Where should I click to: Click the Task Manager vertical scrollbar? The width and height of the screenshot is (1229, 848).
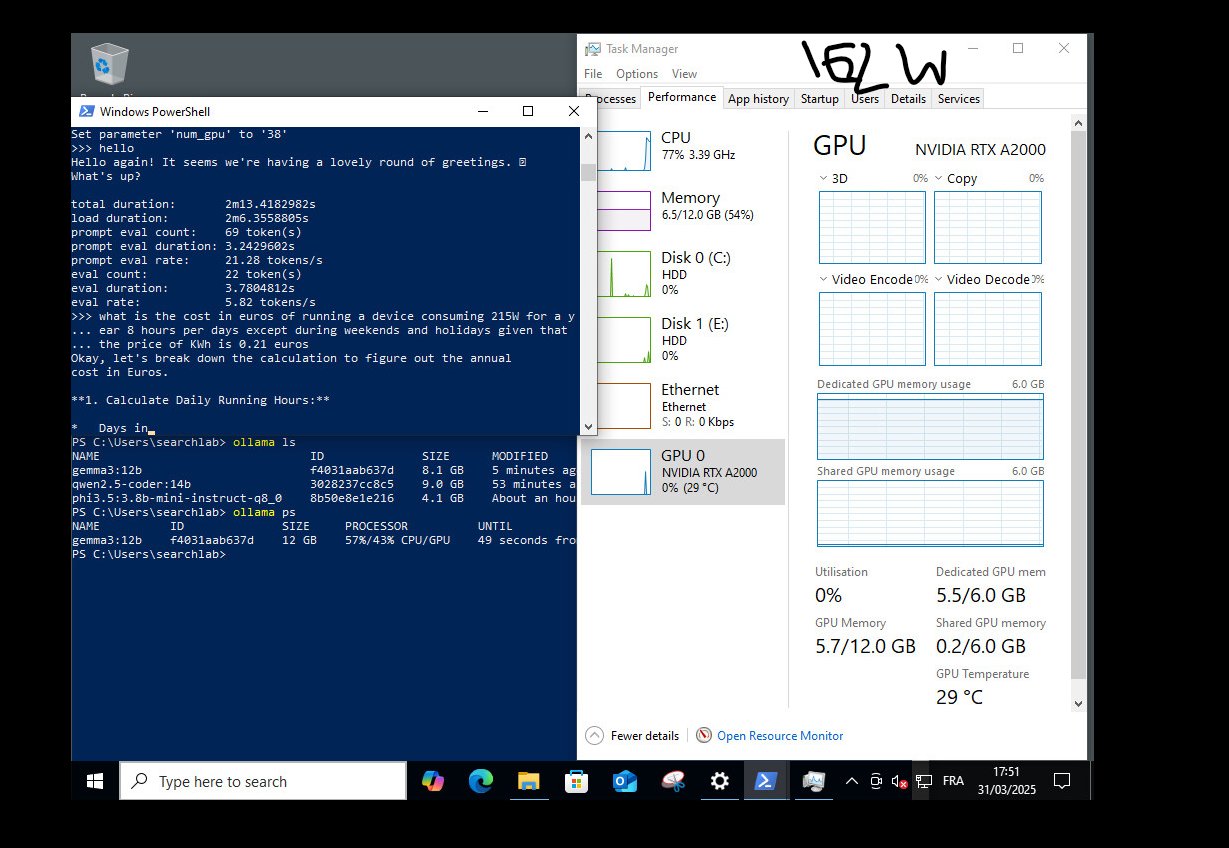(1078, 405)
